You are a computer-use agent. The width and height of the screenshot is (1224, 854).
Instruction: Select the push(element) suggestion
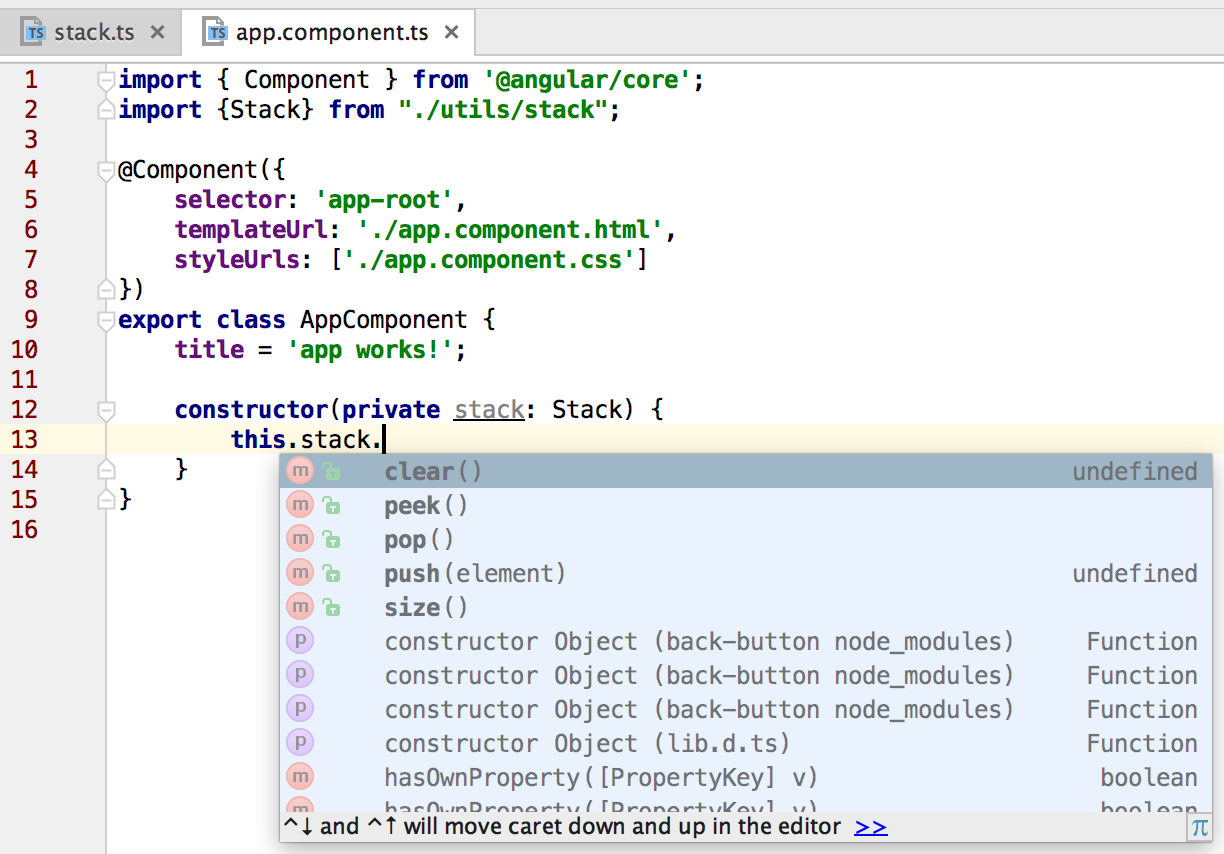point(475,574)
